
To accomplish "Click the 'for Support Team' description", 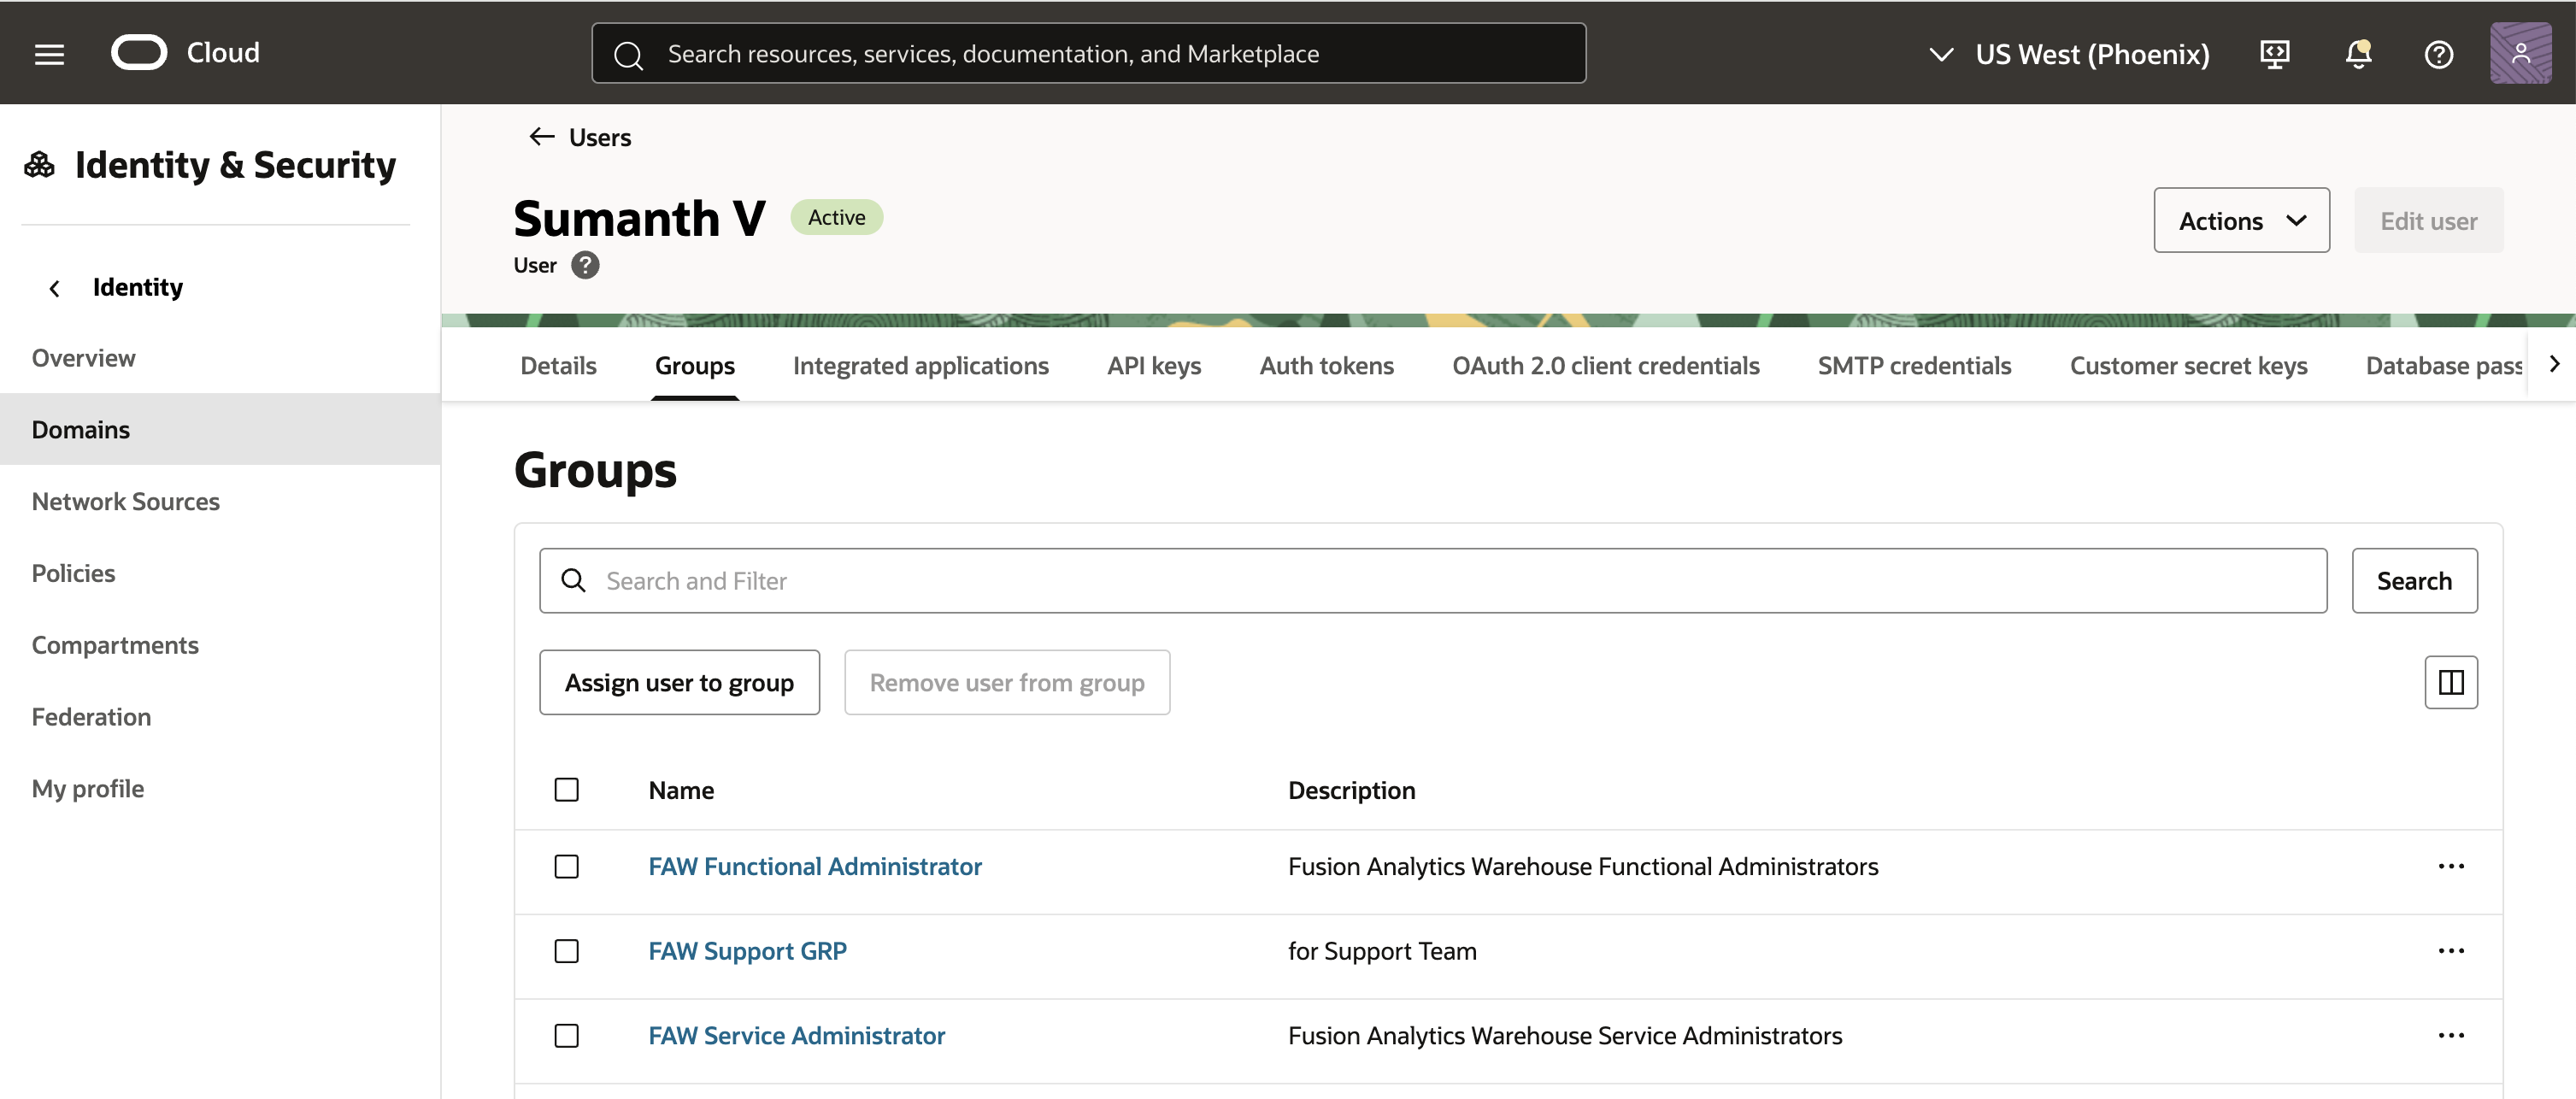I will tap(1382, 951).
